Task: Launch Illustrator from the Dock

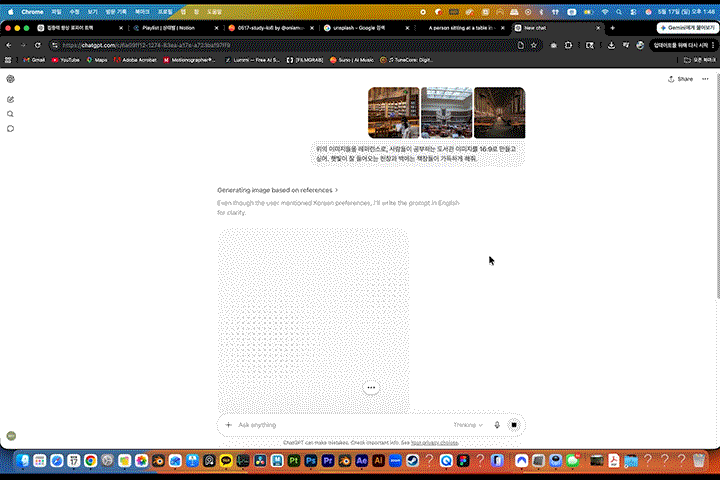Action: coord(378,461)
